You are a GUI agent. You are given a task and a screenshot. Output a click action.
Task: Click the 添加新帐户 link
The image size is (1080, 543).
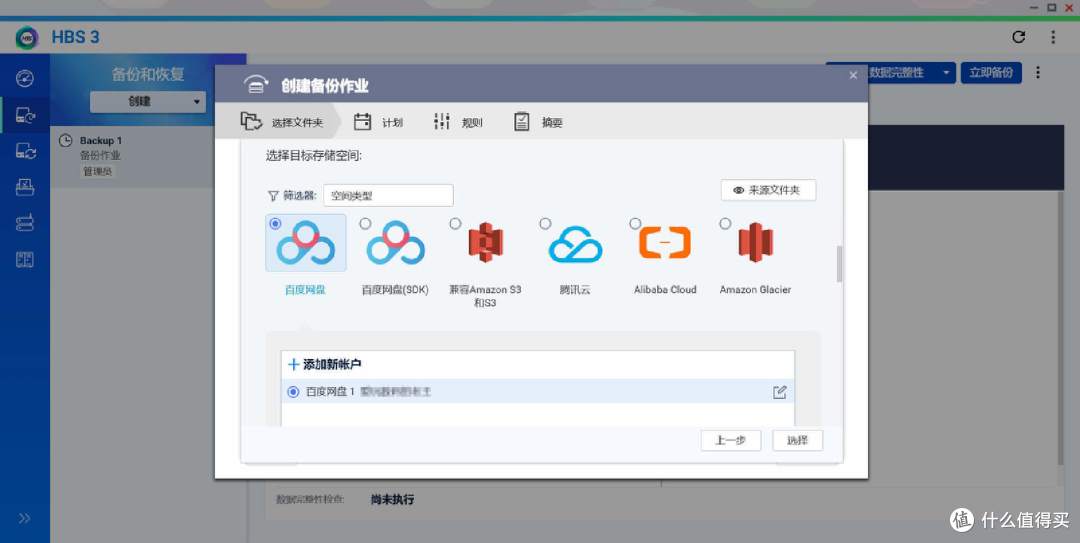332,365
